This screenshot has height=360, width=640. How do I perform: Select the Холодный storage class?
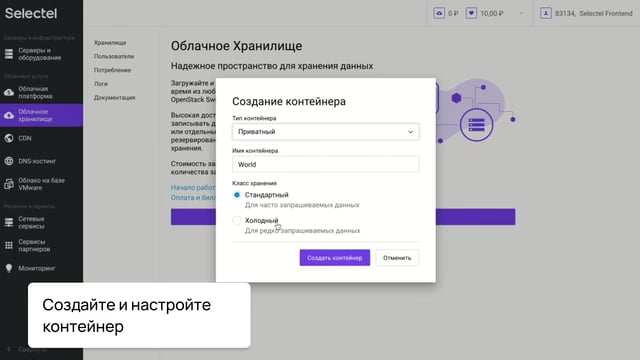(x=237, y=220)
